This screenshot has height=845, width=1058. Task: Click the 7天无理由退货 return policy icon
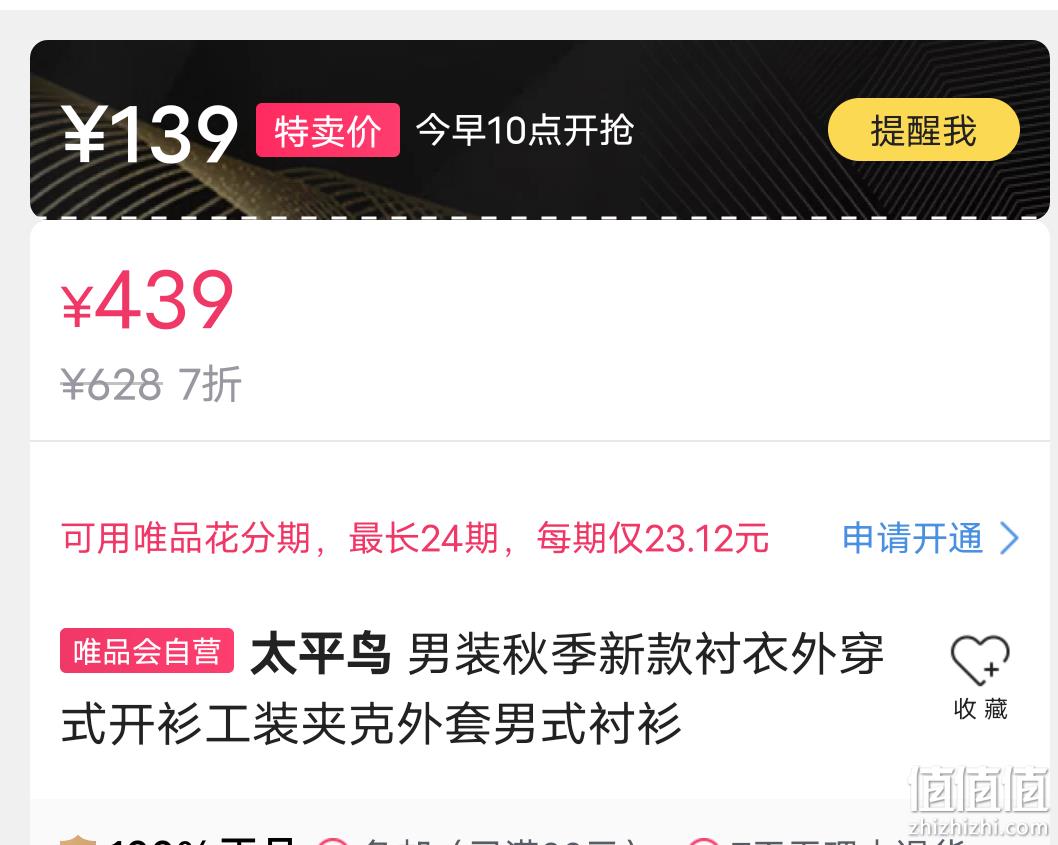pos(703,841)
